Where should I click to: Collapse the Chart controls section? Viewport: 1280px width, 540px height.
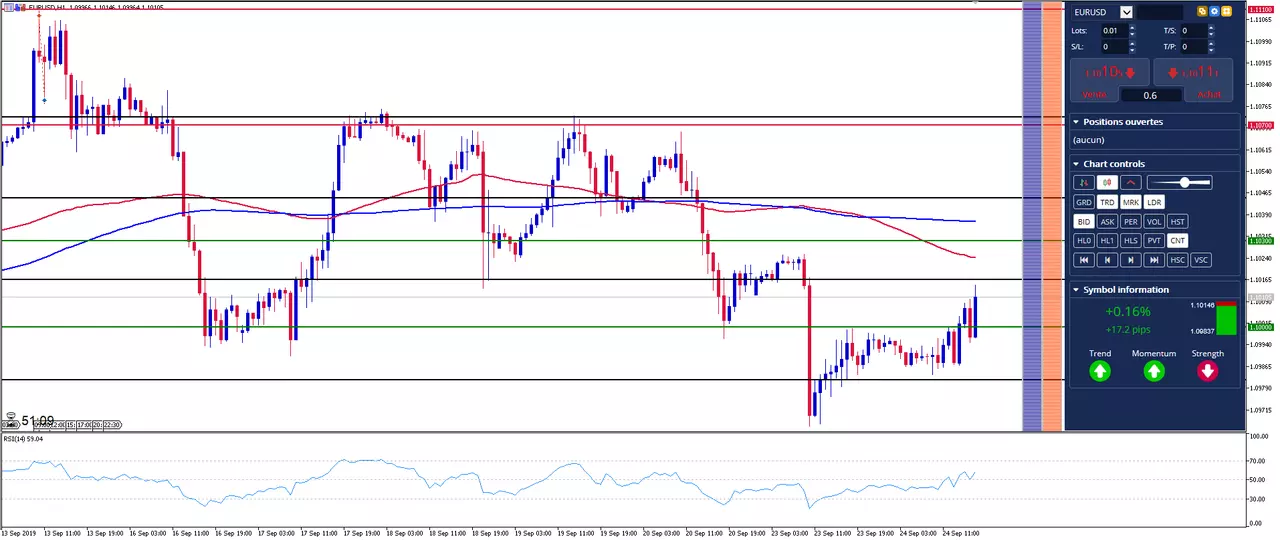[x=1076, y=164]
